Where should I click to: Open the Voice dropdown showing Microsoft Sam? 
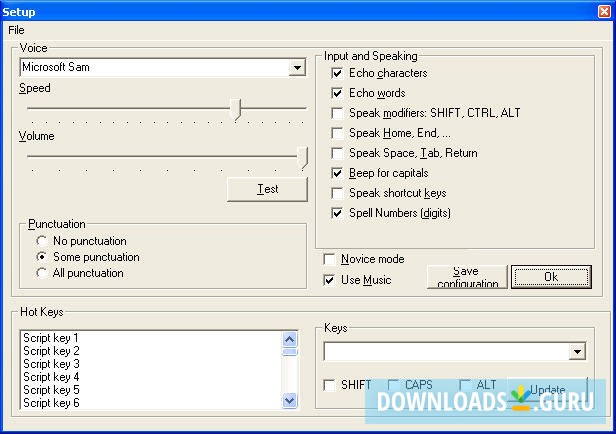(x=297, y=68)
